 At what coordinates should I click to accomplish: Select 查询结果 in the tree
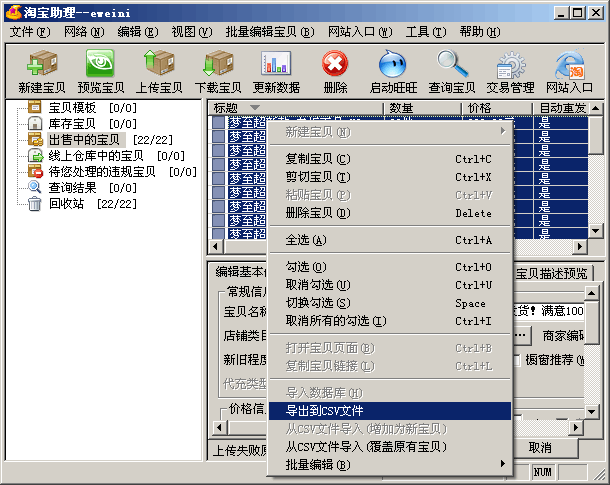pyautogui.click(x=72, y=188)
